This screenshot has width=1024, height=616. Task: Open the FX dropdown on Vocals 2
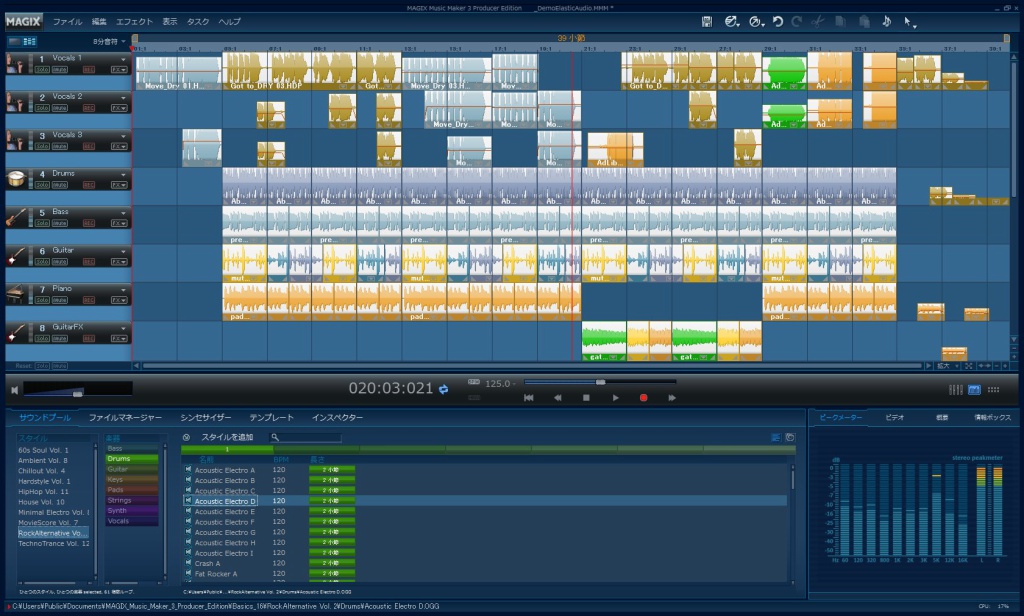119,108
